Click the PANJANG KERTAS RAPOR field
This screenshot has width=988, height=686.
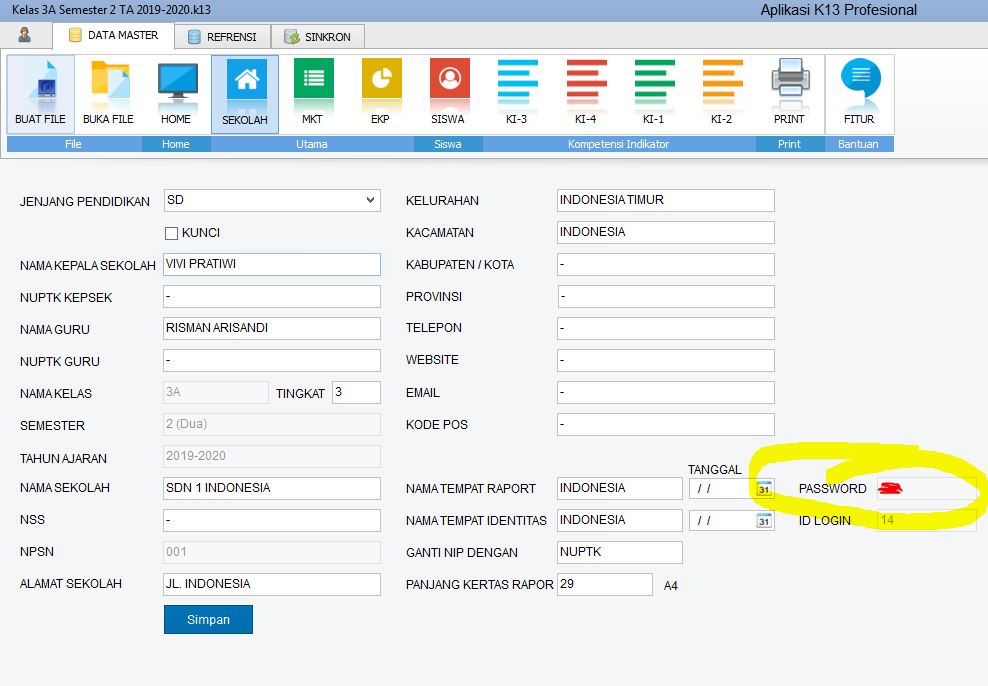604,584
